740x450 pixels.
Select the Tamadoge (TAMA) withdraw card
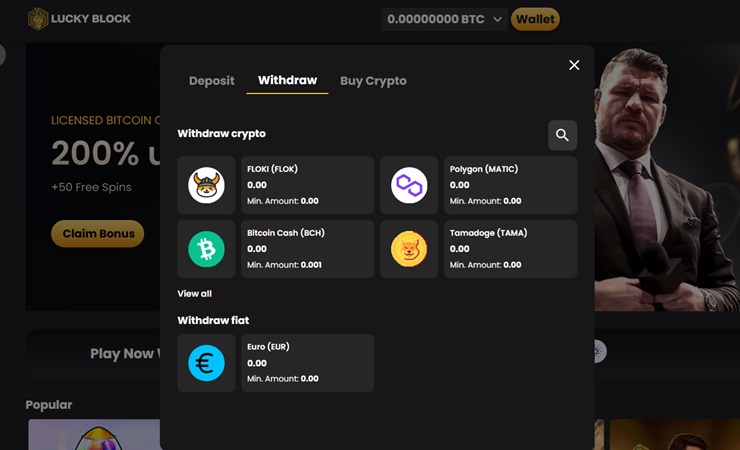(511, 249)
